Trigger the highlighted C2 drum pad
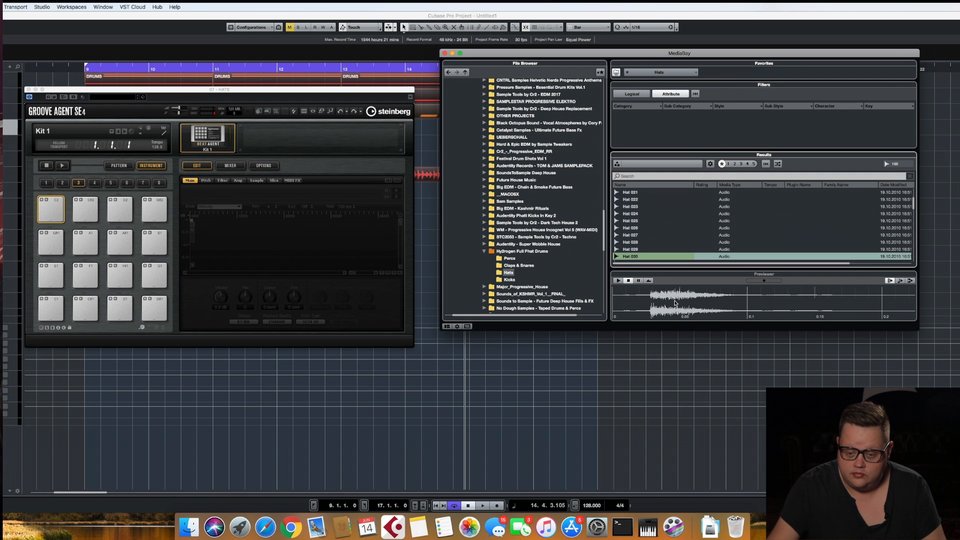The image size is (960, 540). point(51,209)
